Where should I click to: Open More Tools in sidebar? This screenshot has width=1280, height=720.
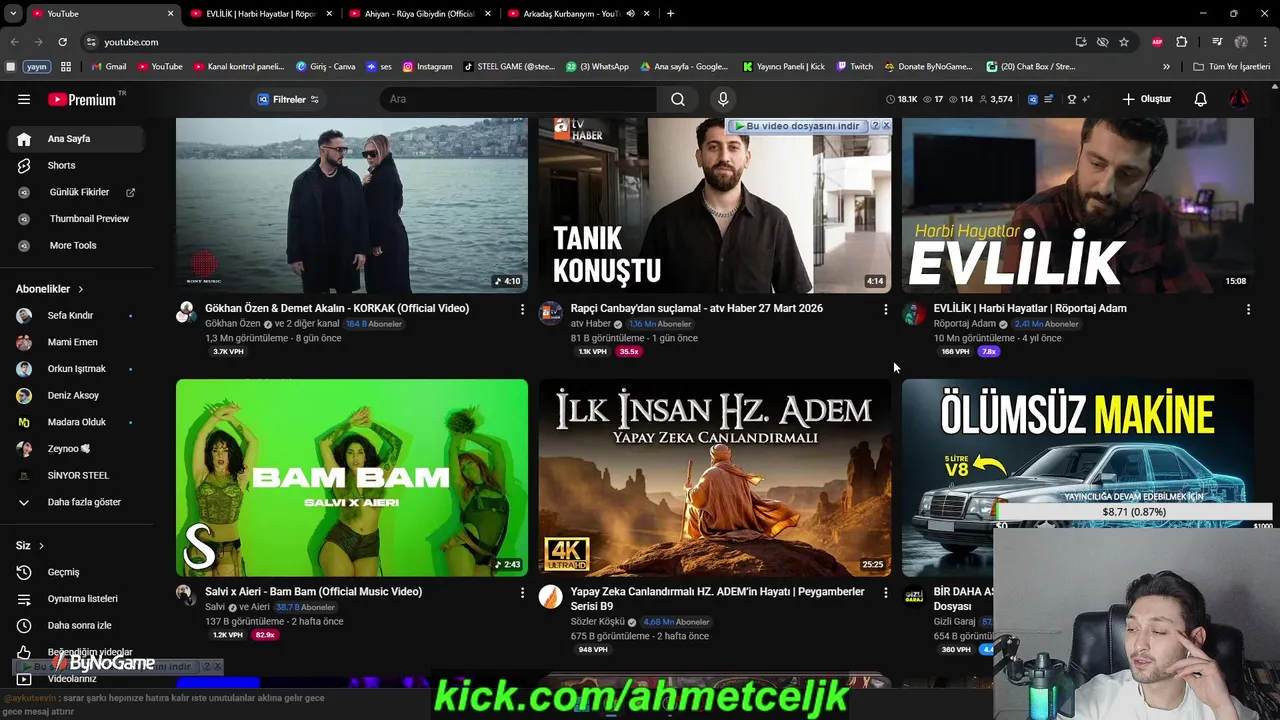click(x=78, y=245)
